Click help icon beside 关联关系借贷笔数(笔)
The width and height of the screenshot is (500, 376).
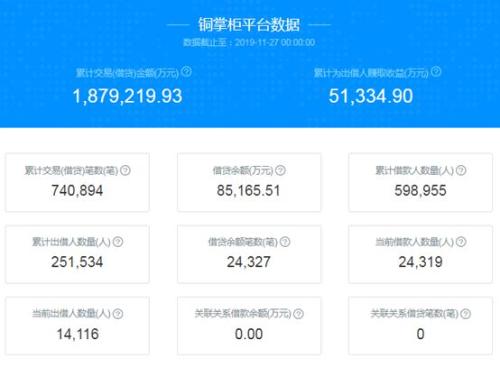pos(466,314)
